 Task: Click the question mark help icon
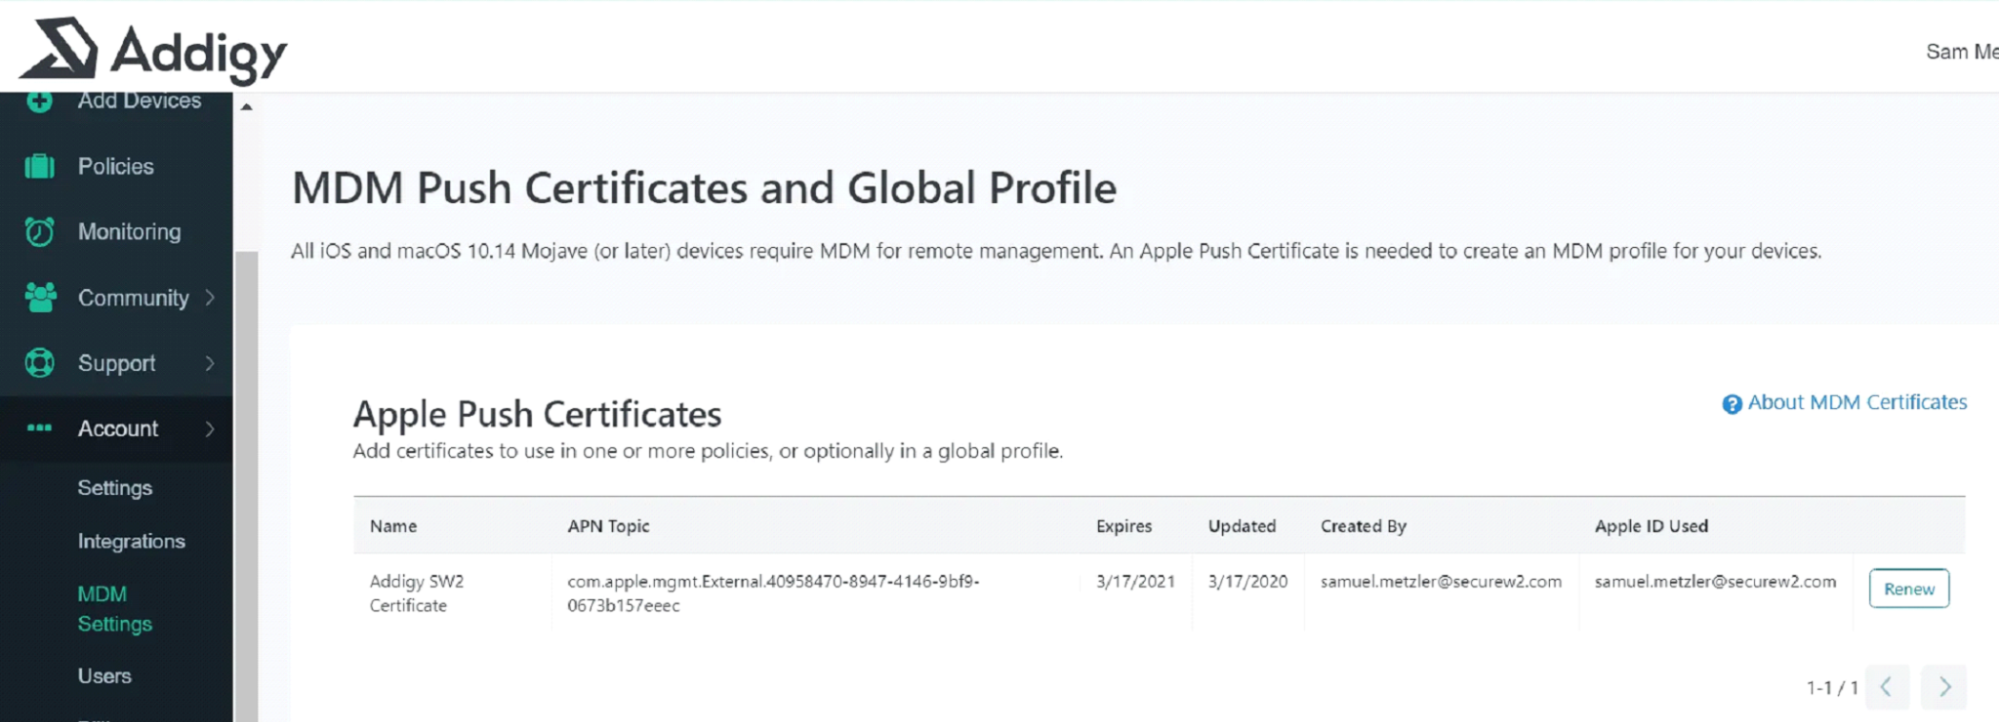tap(1731, 404)
